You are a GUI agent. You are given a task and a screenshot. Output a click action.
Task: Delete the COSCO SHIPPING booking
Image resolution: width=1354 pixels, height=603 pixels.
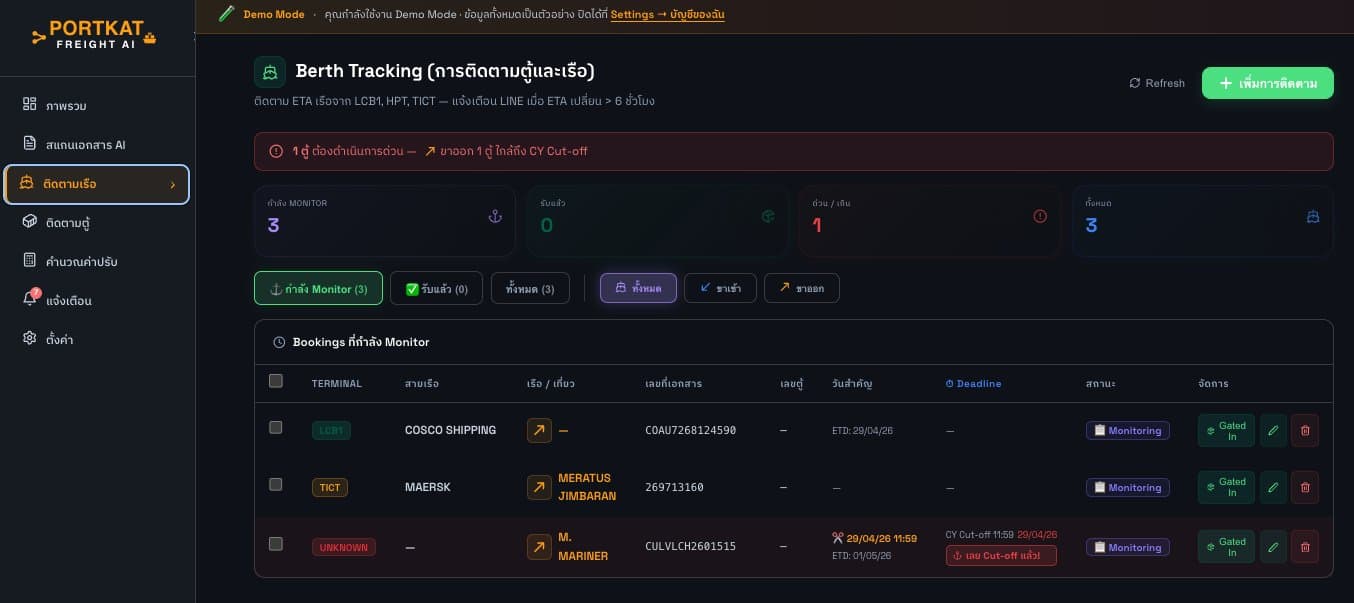point(1305,430)
